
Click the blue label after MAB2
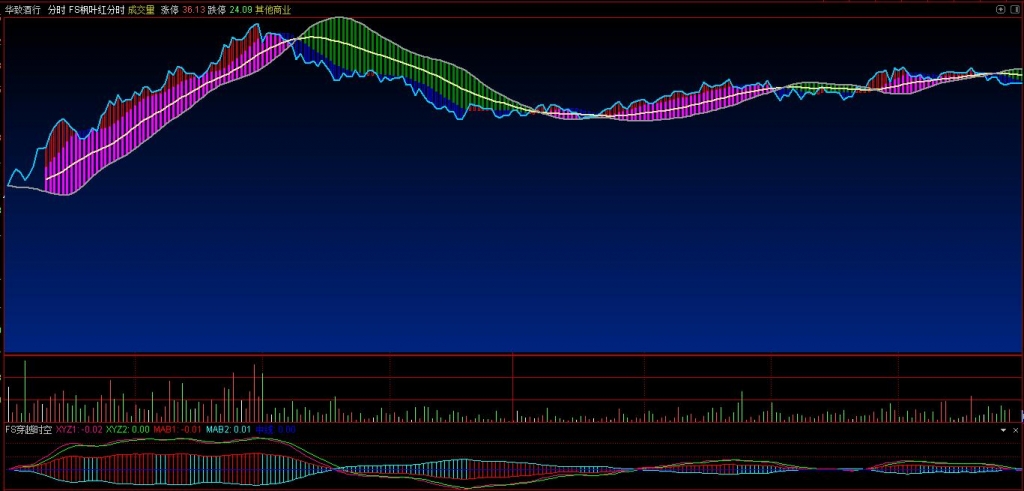275,429
